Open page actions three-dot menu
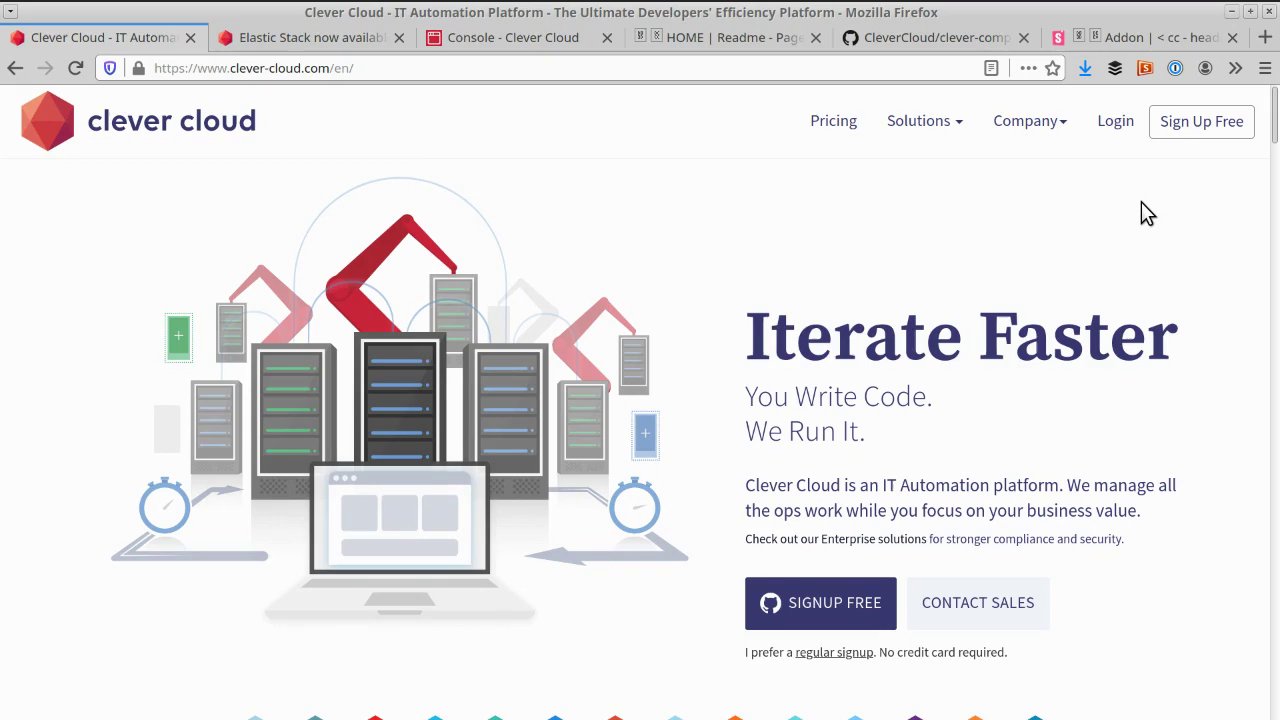The width and height of the screenshot is (1280, 720). tap(1028, 68)
